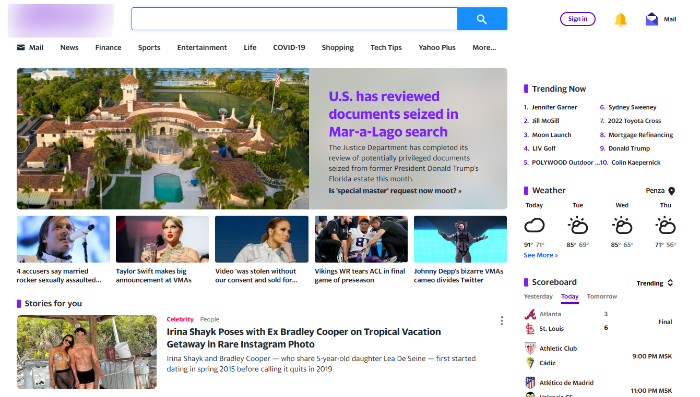Click trending topic Jill McGill
The width and height of the screenshot is (700, 397).
(545, 121)
